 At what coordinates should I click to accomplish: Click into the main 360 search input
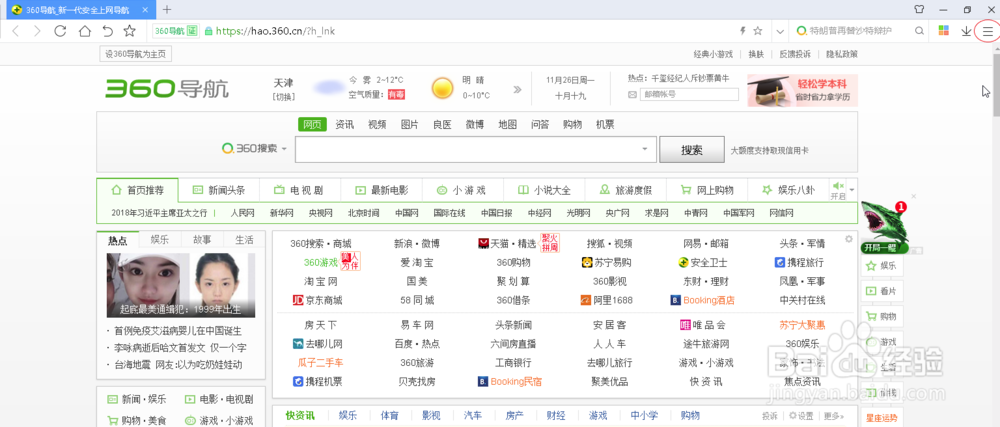point(475,150)
